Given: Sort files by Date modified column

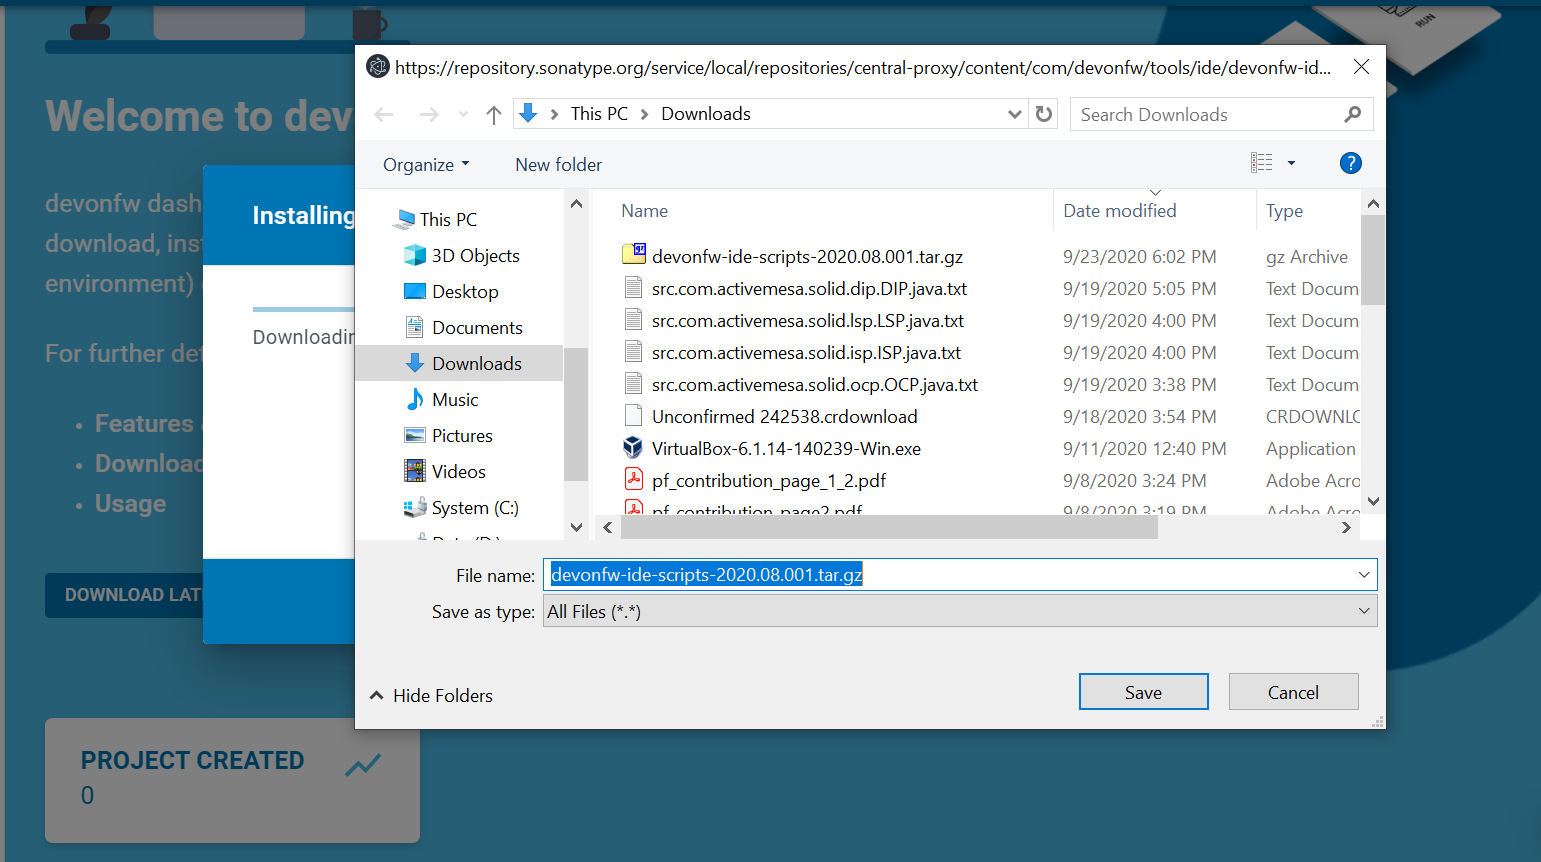Looking at the screenshot, I should click(1119, 211).
